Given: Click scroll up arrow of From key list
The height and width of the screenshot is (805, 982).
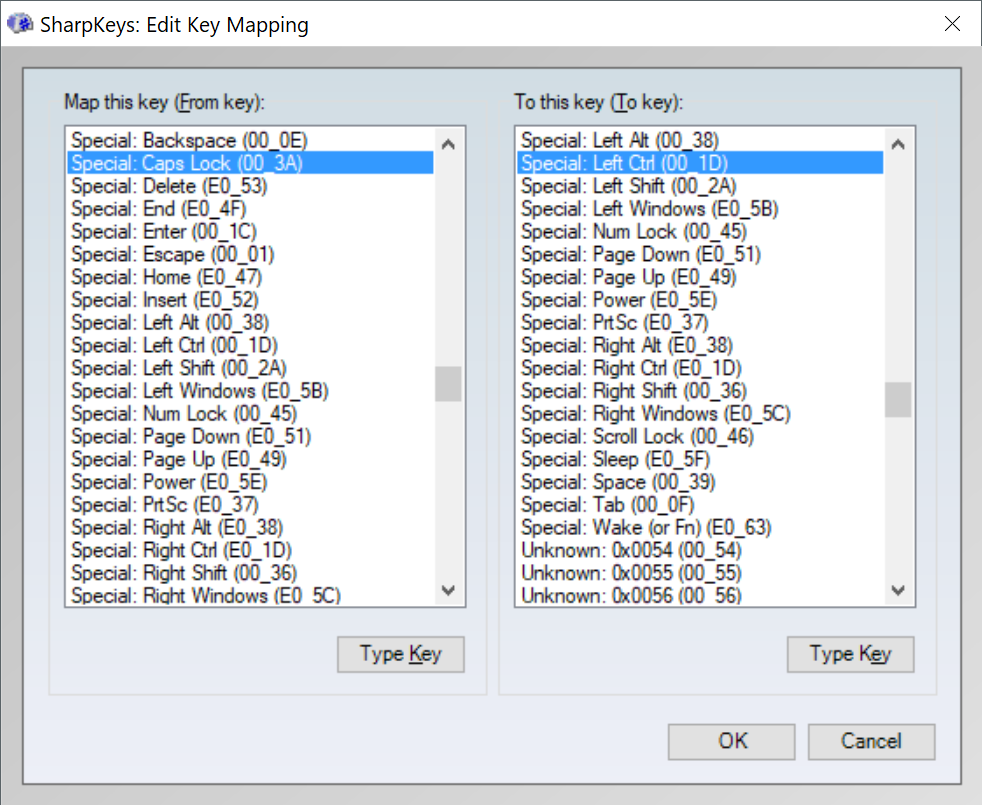Looking at the screenshot, I should [448, 145].
